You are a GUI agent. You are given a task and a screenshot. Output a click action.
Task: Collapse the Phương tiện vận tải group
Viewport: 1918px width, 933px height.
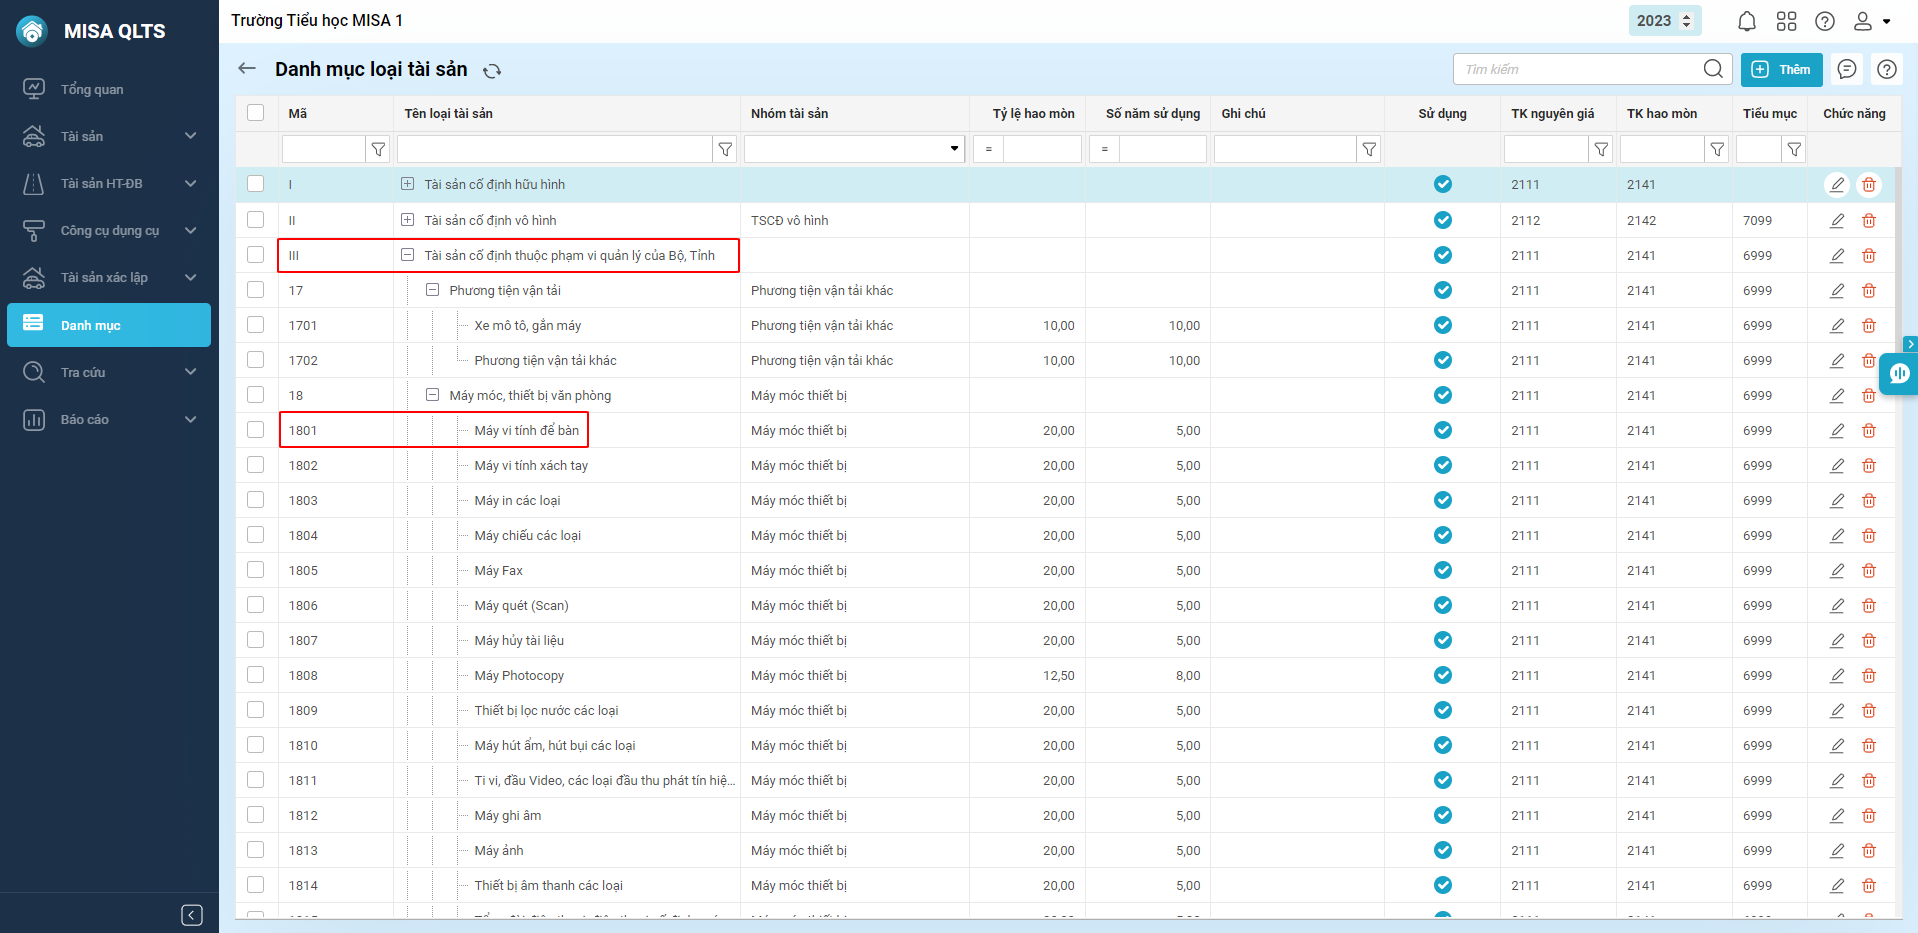(x=432, y=290)
